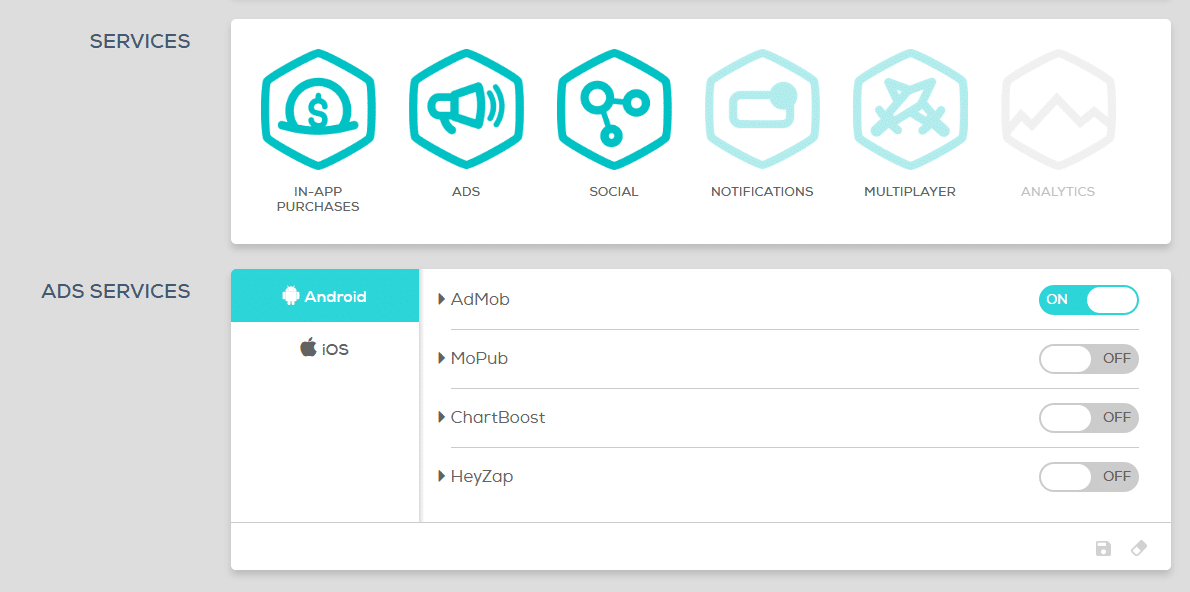Switch to the iOS platform tab
Viewport: 1190px width, 592px height.
pos(325,349)
